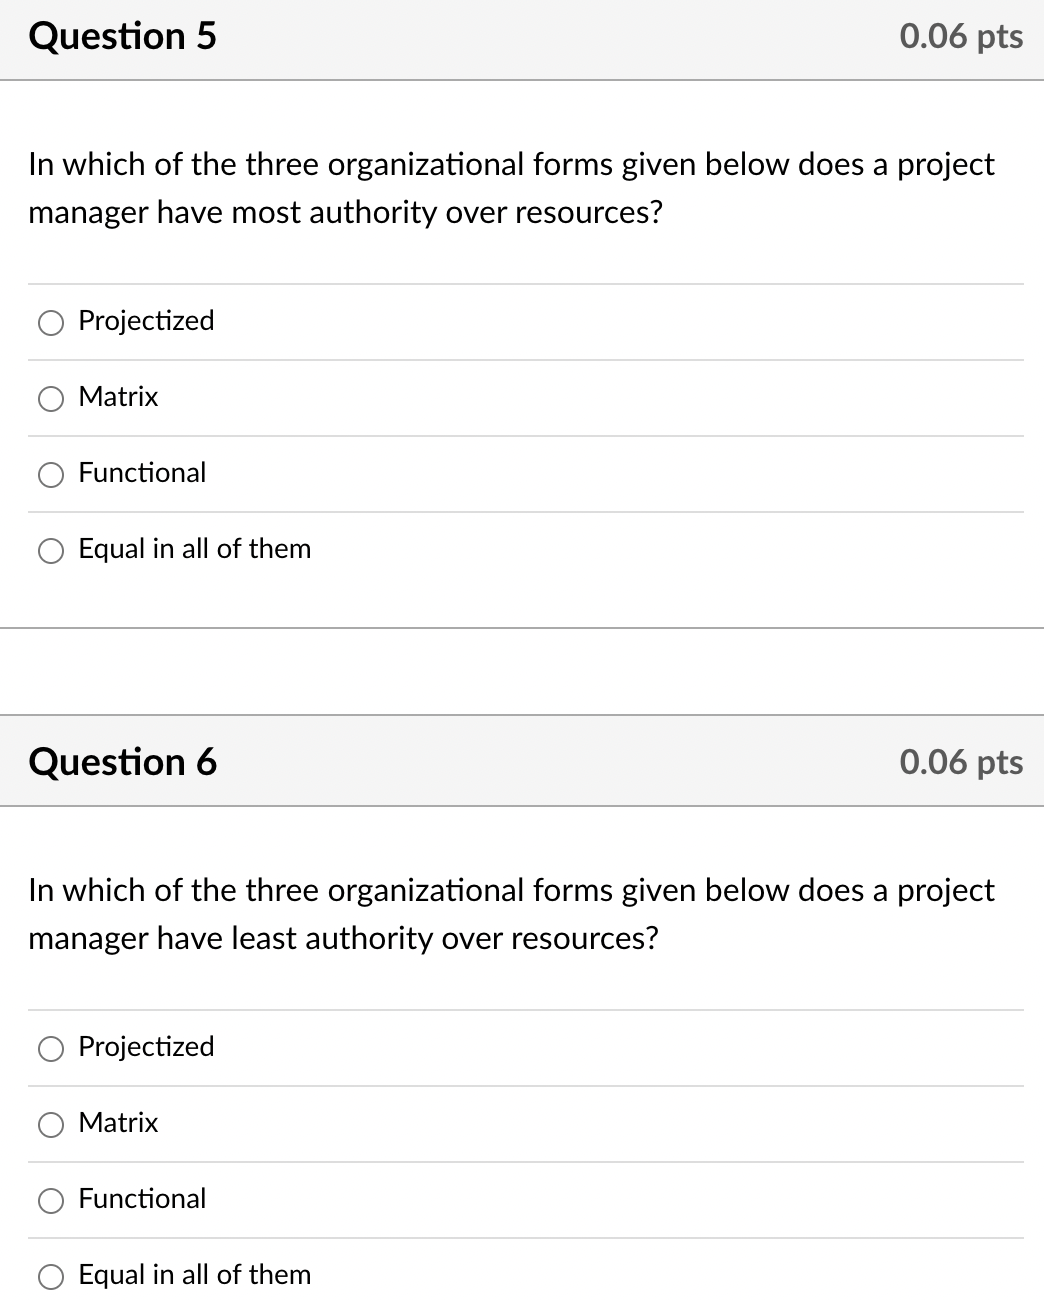Select the Projectized option in Question 6
This screenshot has width=1044, height=1300.
click(x=50, y=1048)
